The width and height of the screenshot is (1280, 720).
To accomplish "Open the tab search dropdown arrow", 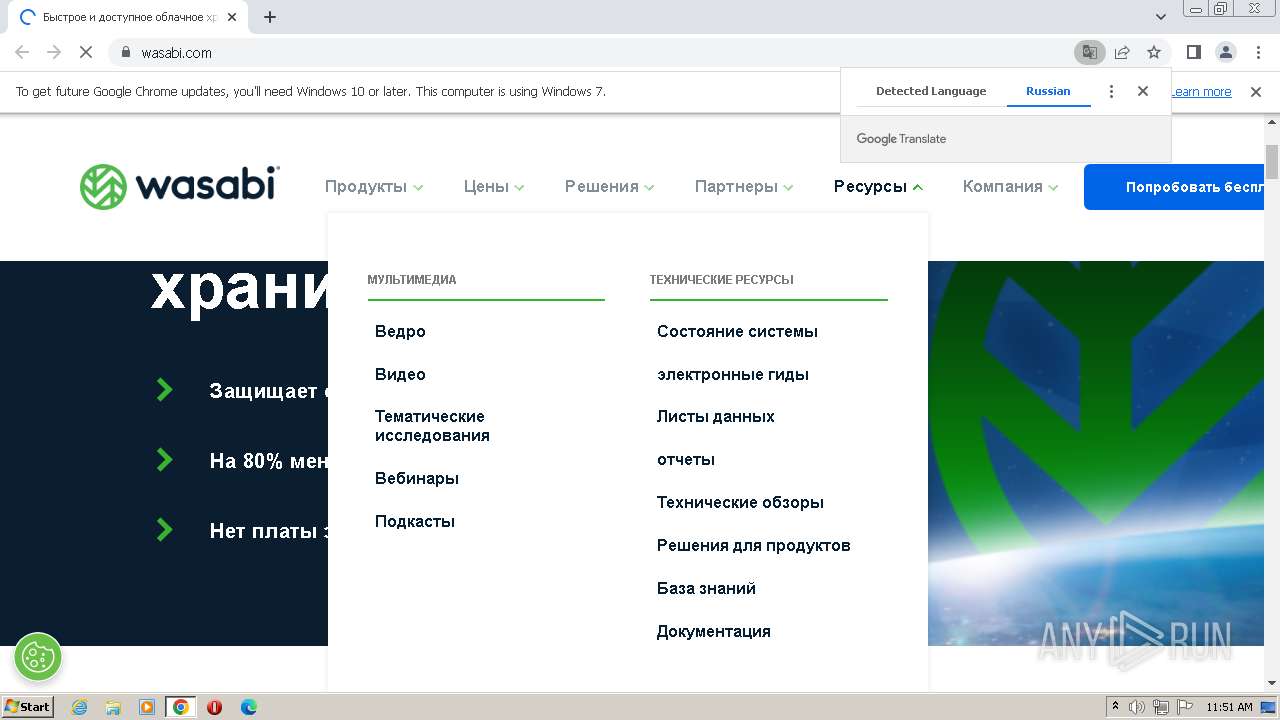I will pos(1161,17).
